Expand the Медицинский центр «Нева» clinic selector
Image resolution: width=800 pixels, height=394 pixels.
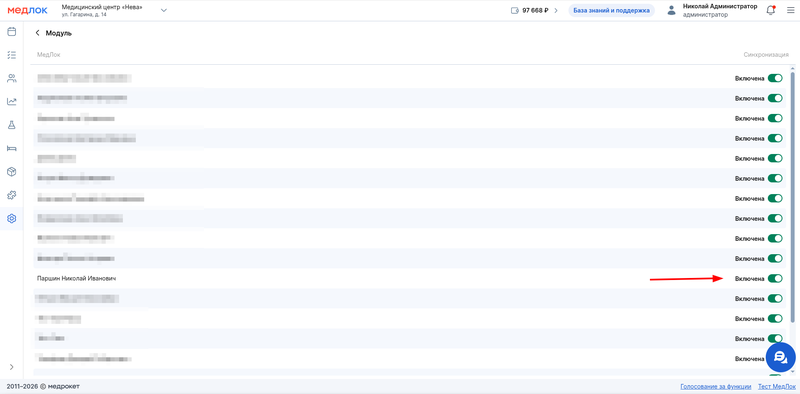(164, 11)
